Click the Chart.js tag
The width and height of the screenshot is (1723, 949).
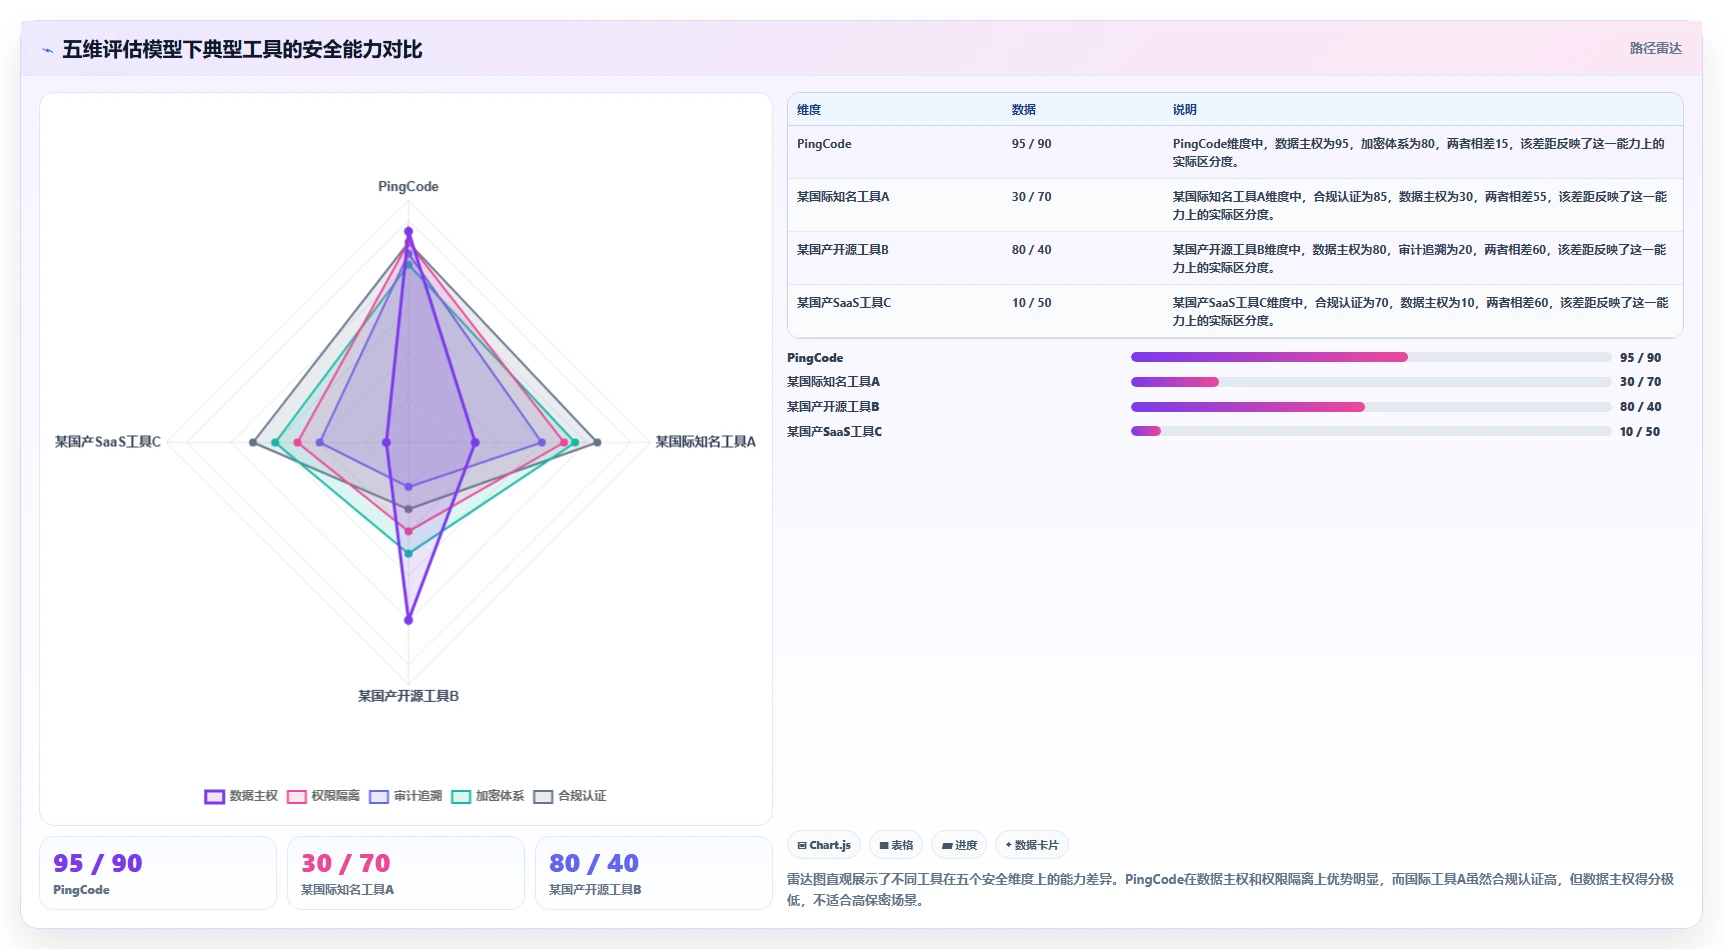pyautogui.click(x=824, y=845)
